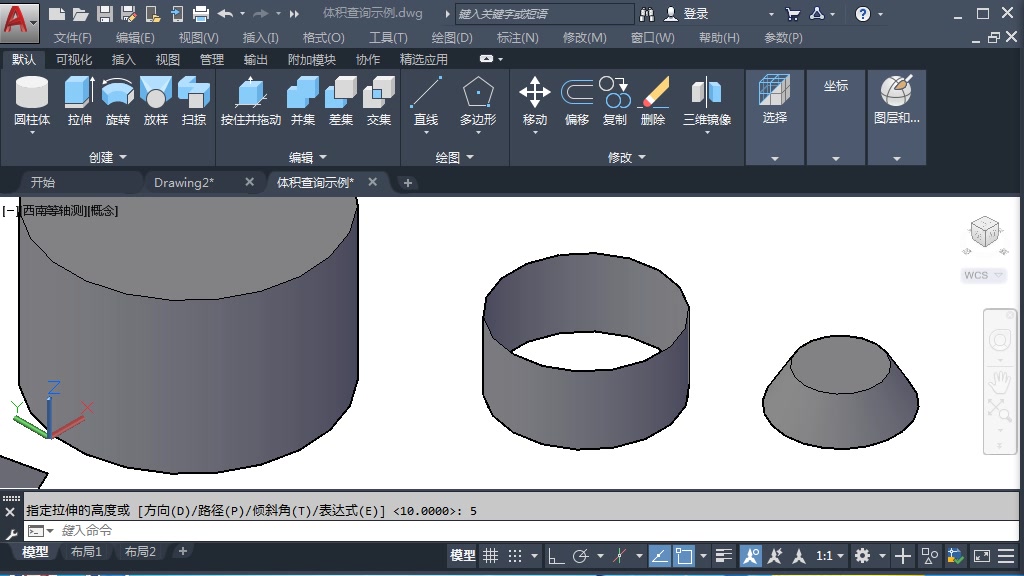Click the ViewCube home corner

click(x=984, y=231)
